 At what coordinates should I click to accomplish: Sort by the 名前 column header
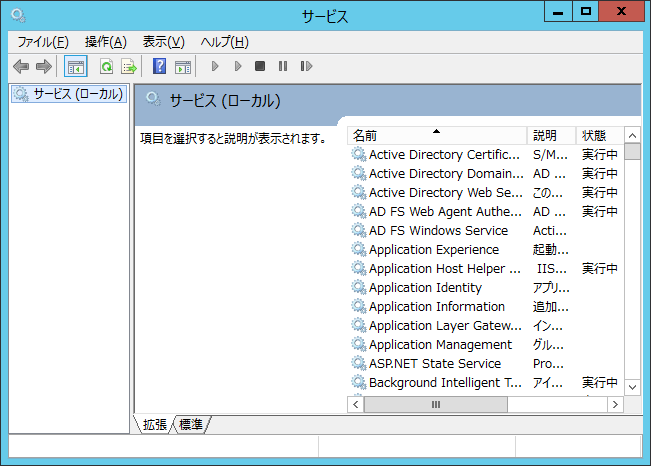437,135
